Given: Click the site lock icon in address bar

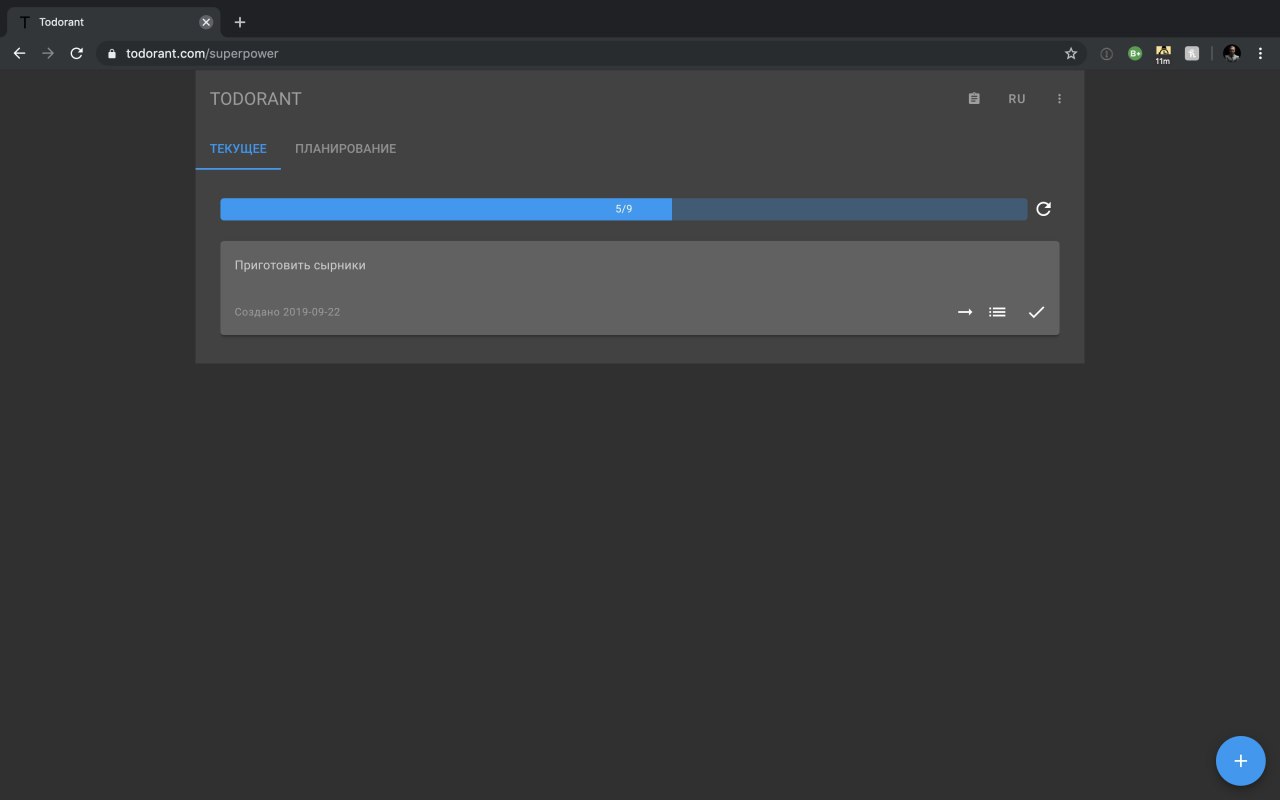Looking at the screenshot, I should coord(112,54).
